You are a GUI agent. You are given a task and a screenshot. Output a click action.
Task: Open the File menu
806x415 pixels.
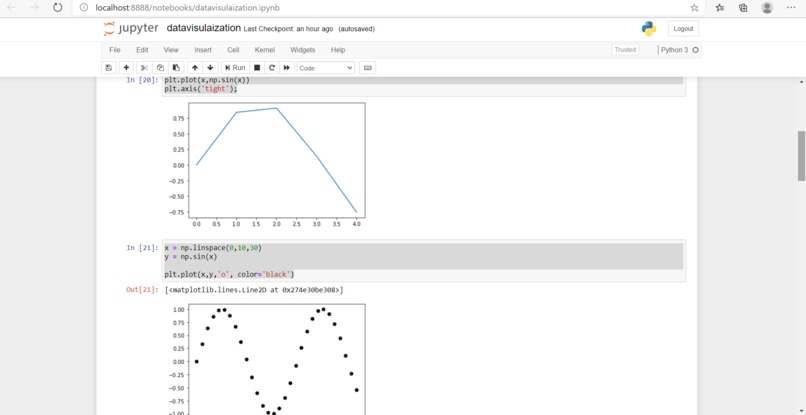point(115,50)
